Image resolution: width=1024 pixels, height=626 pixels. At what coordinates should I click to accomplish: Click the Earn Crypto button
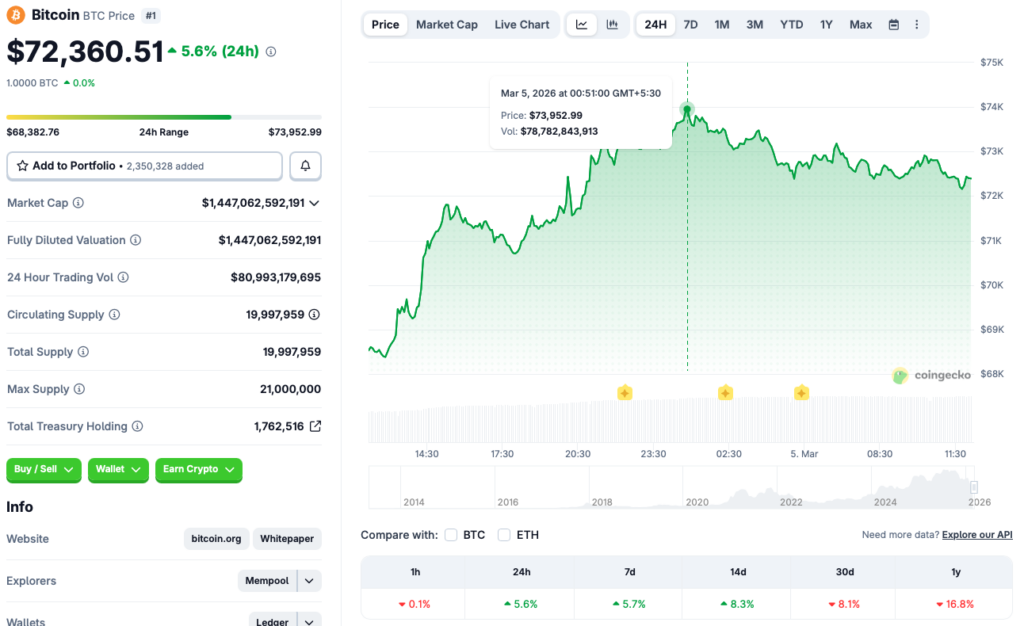pyautogui.click(x=198, y=470)
